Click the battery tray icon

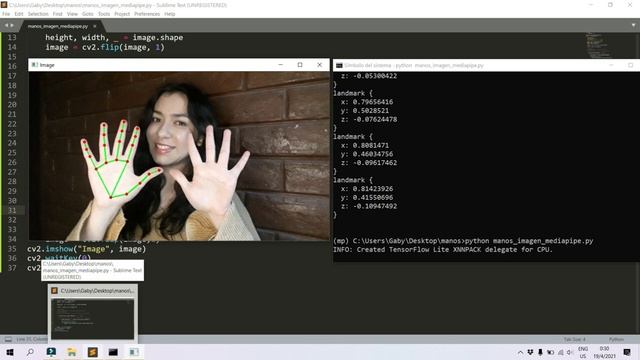[x=551, y=352]
